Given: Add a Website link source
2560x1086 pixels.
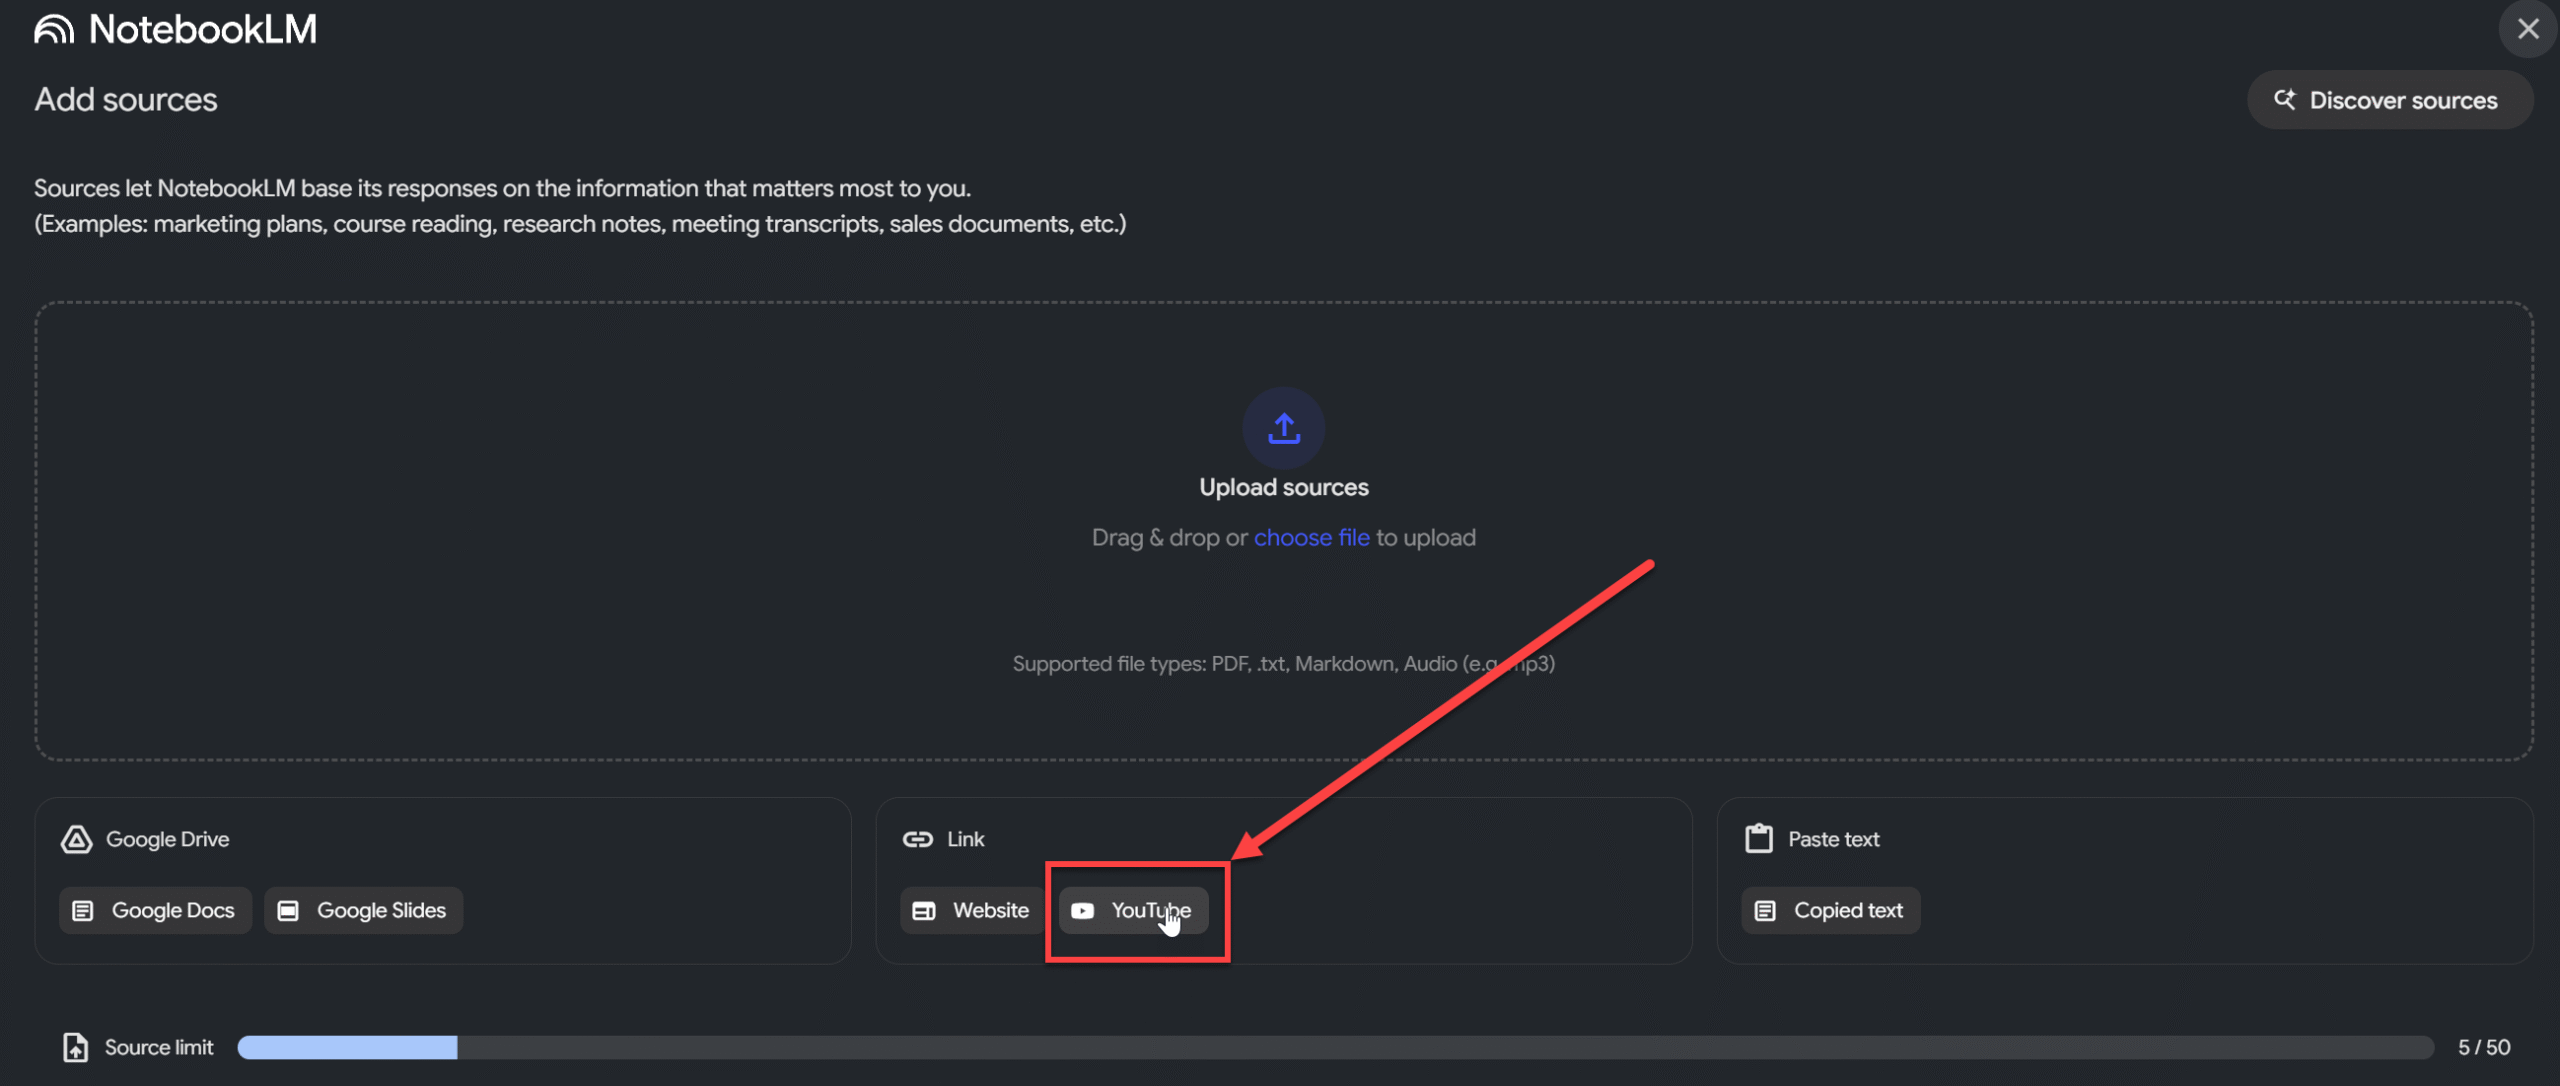Looking at the screenshot, I should click(970, 910).
